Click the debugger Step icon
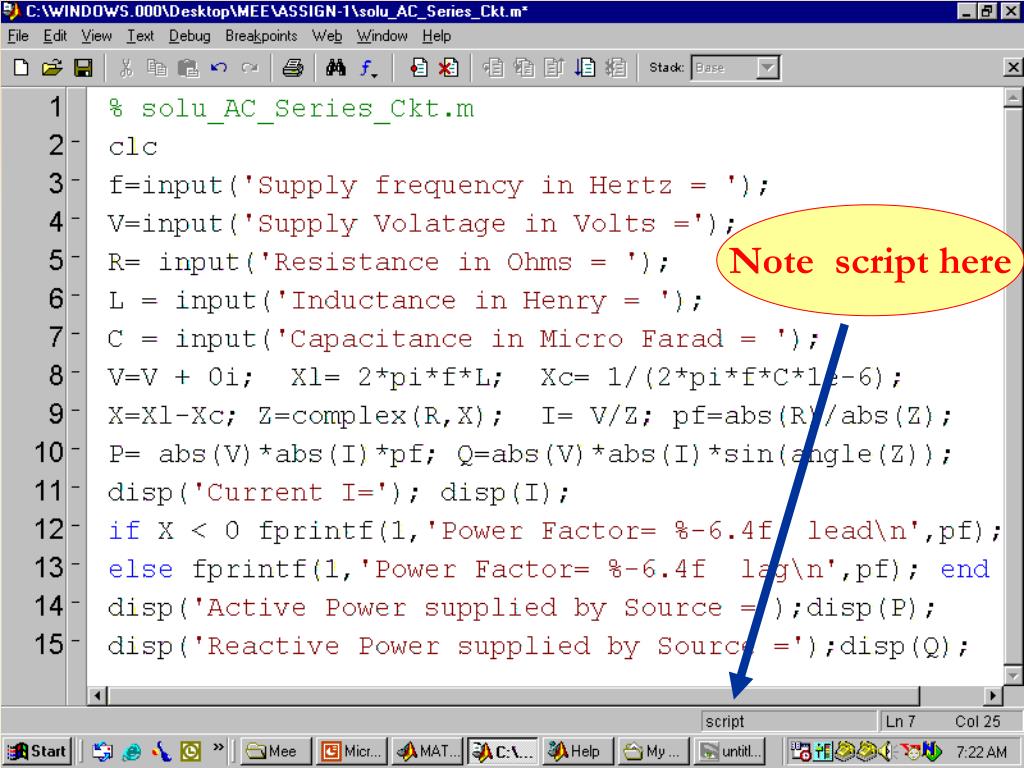Image resolution: width=1024 pixels, height=768 pixels. click(x=494, y=67)
